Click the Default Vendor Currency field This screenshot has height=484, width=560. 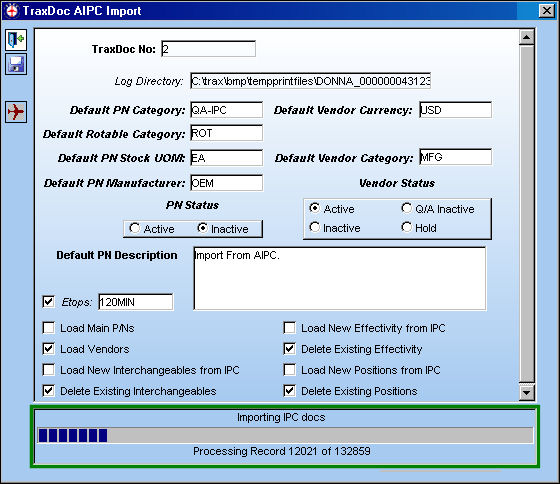click(x=455, y=110)
